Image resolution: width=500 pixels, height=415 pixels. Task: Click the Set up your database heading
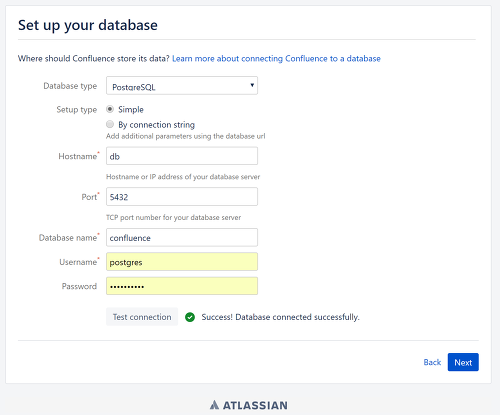88,25
